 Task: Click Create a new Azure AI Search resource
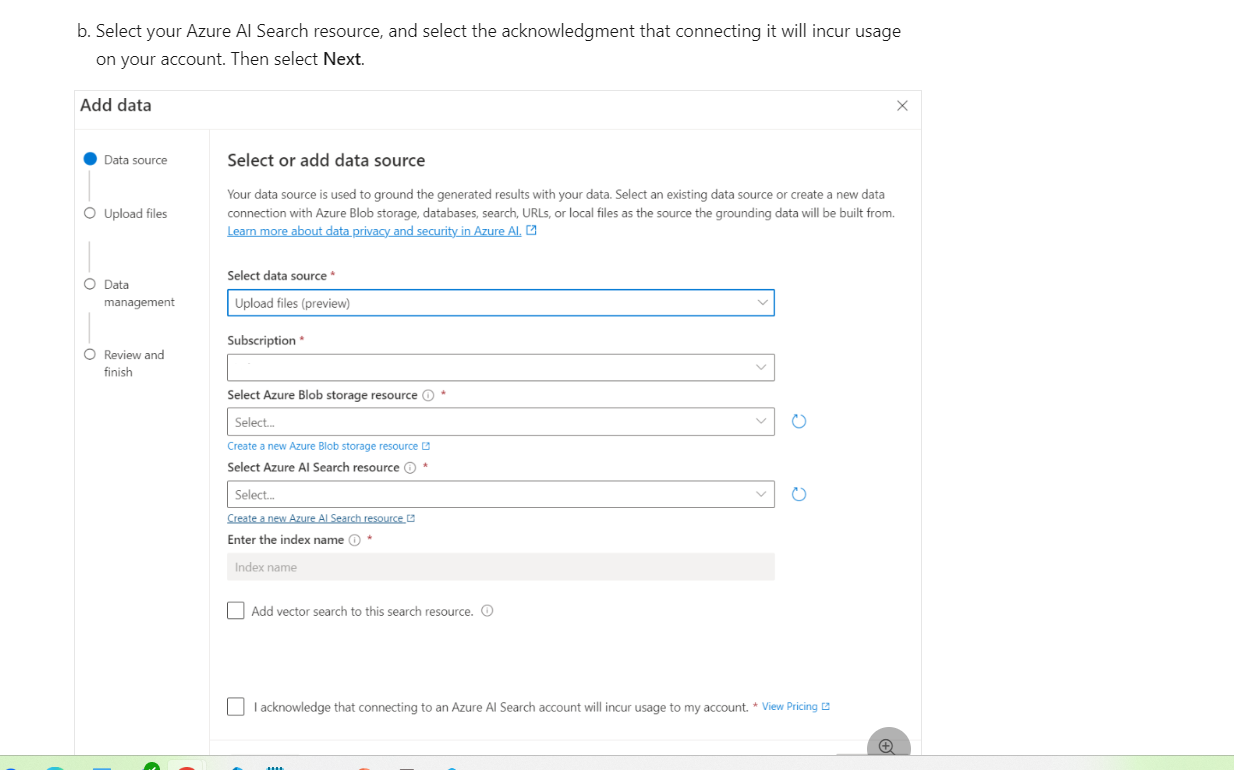click(x=317, y=517)
